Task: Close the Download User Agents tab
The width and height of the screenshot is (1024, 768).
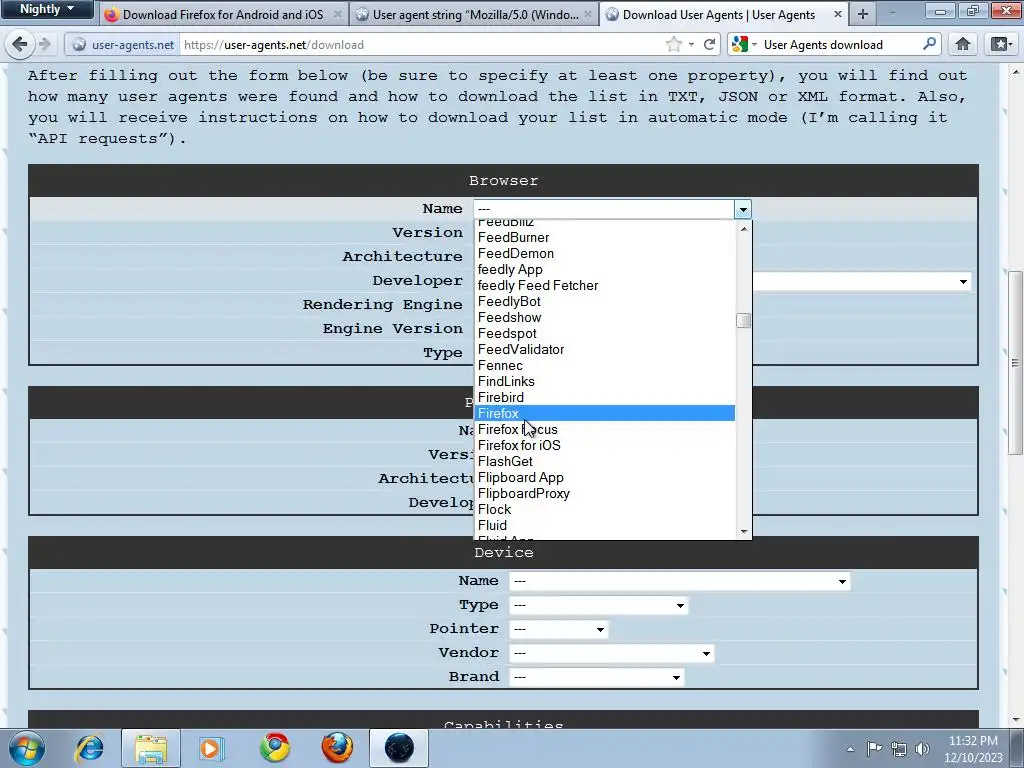Action: click(838, 14)
